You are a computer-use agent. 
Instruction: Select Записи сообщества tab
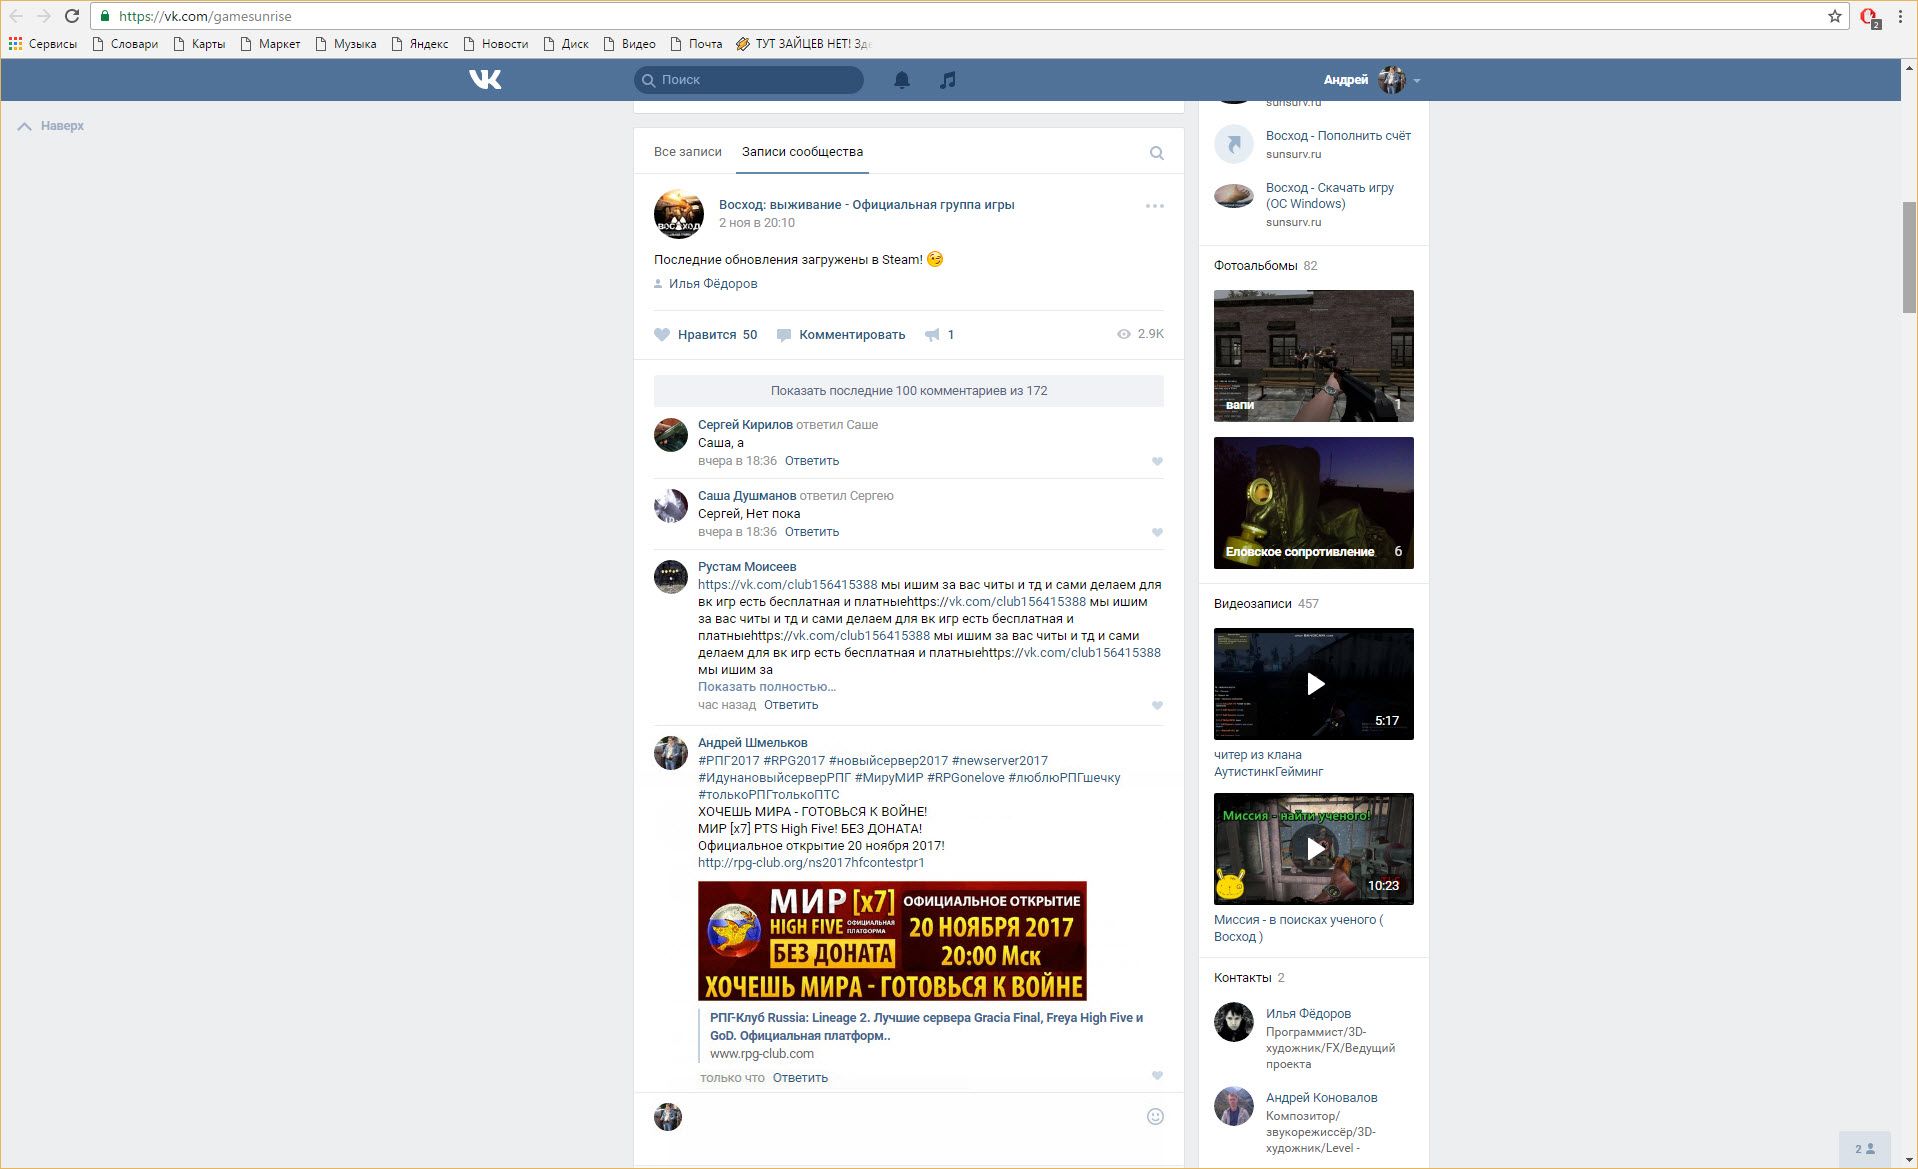802,152
